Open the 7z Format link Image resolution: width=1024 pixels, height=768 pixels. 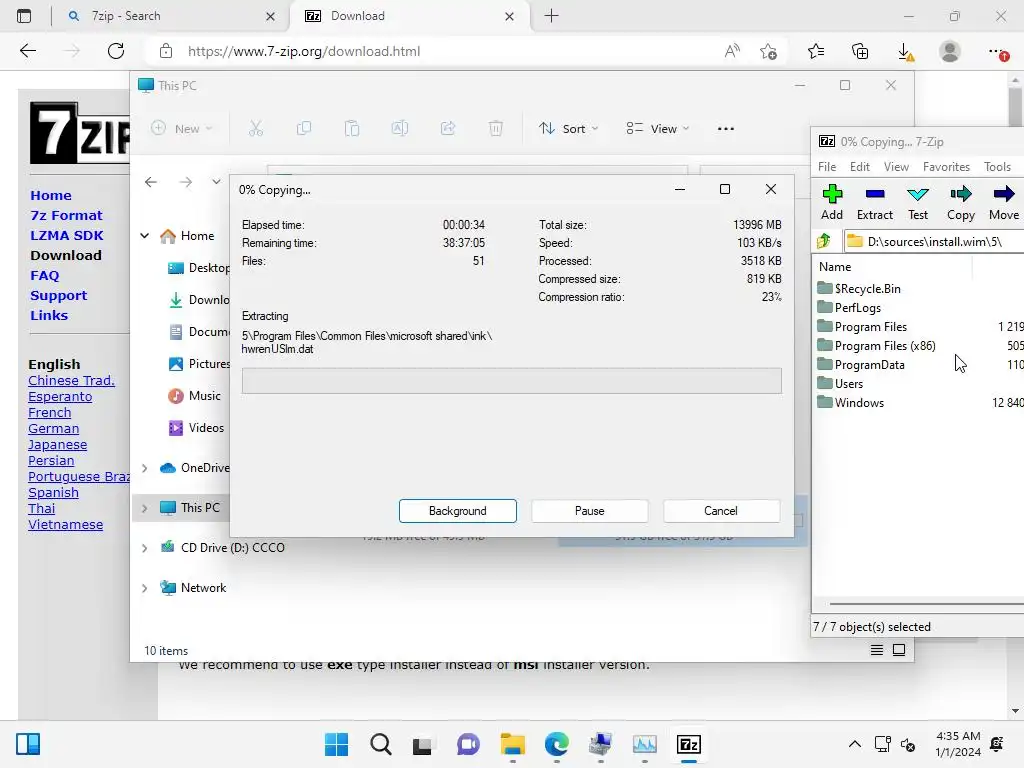tap(67, 216)
